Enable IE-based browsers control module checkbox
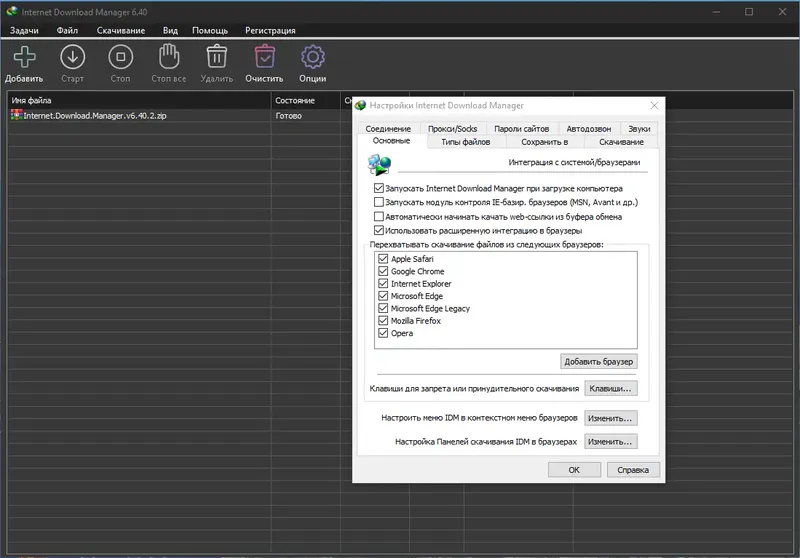The height and width of the screenshot is (558, 800). coord(379,202)
